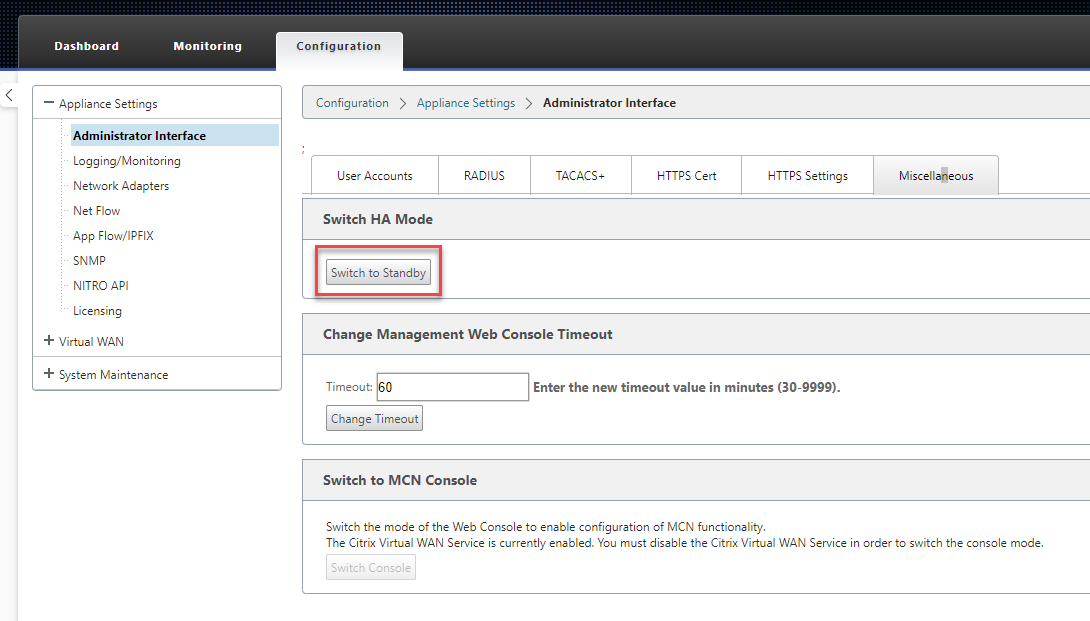Open Net Flow settings
This screenshot has height=621, width=1090.
(97, 211)
